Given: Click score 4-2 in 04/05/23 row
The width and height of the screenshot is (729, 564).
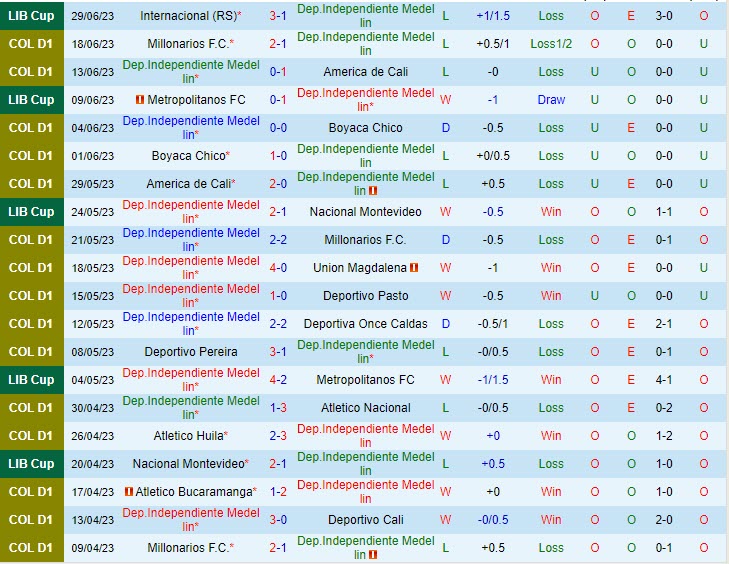Looking at the screenshot, I should [x=278, y=380].
